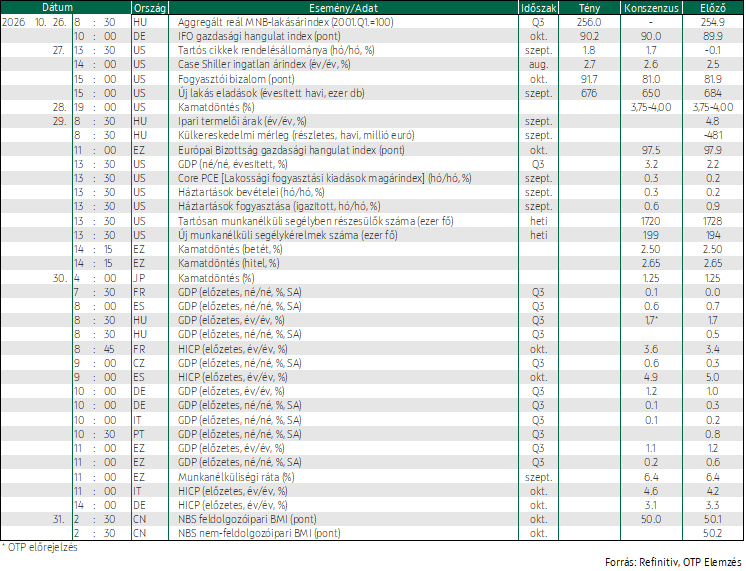
Task: Click the Időszak column header
Action: (539, 8)
